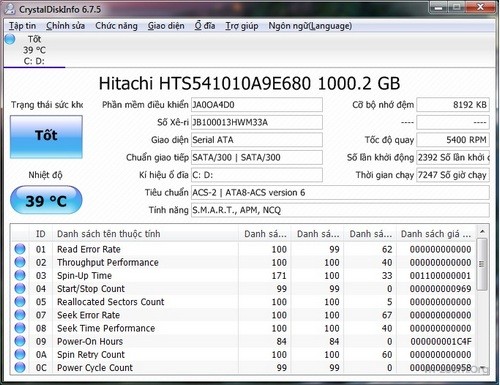
Task: Click status orb for Spin-Up Time
Action: [20, 275]
